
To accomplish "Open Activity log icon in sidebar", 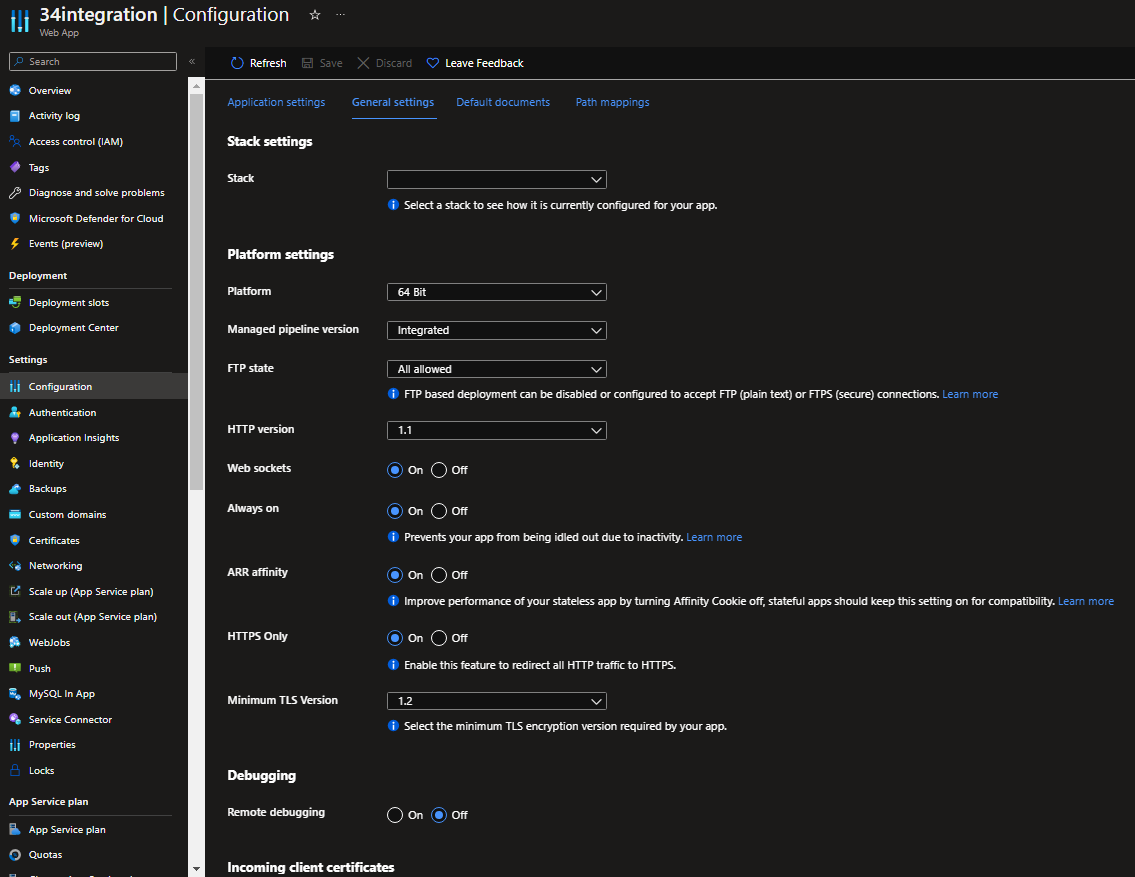I will [14, 116].
